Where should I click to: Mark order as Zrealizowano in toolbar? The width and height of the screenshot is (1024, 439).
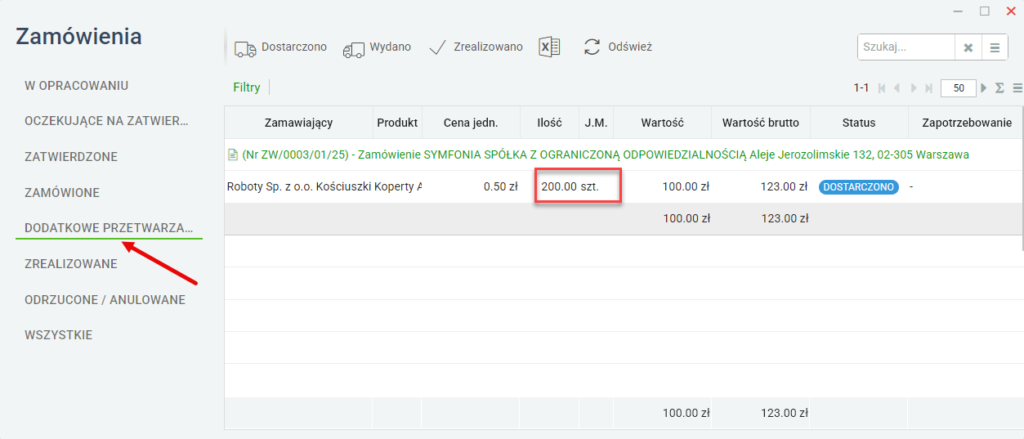coord(476,48)
